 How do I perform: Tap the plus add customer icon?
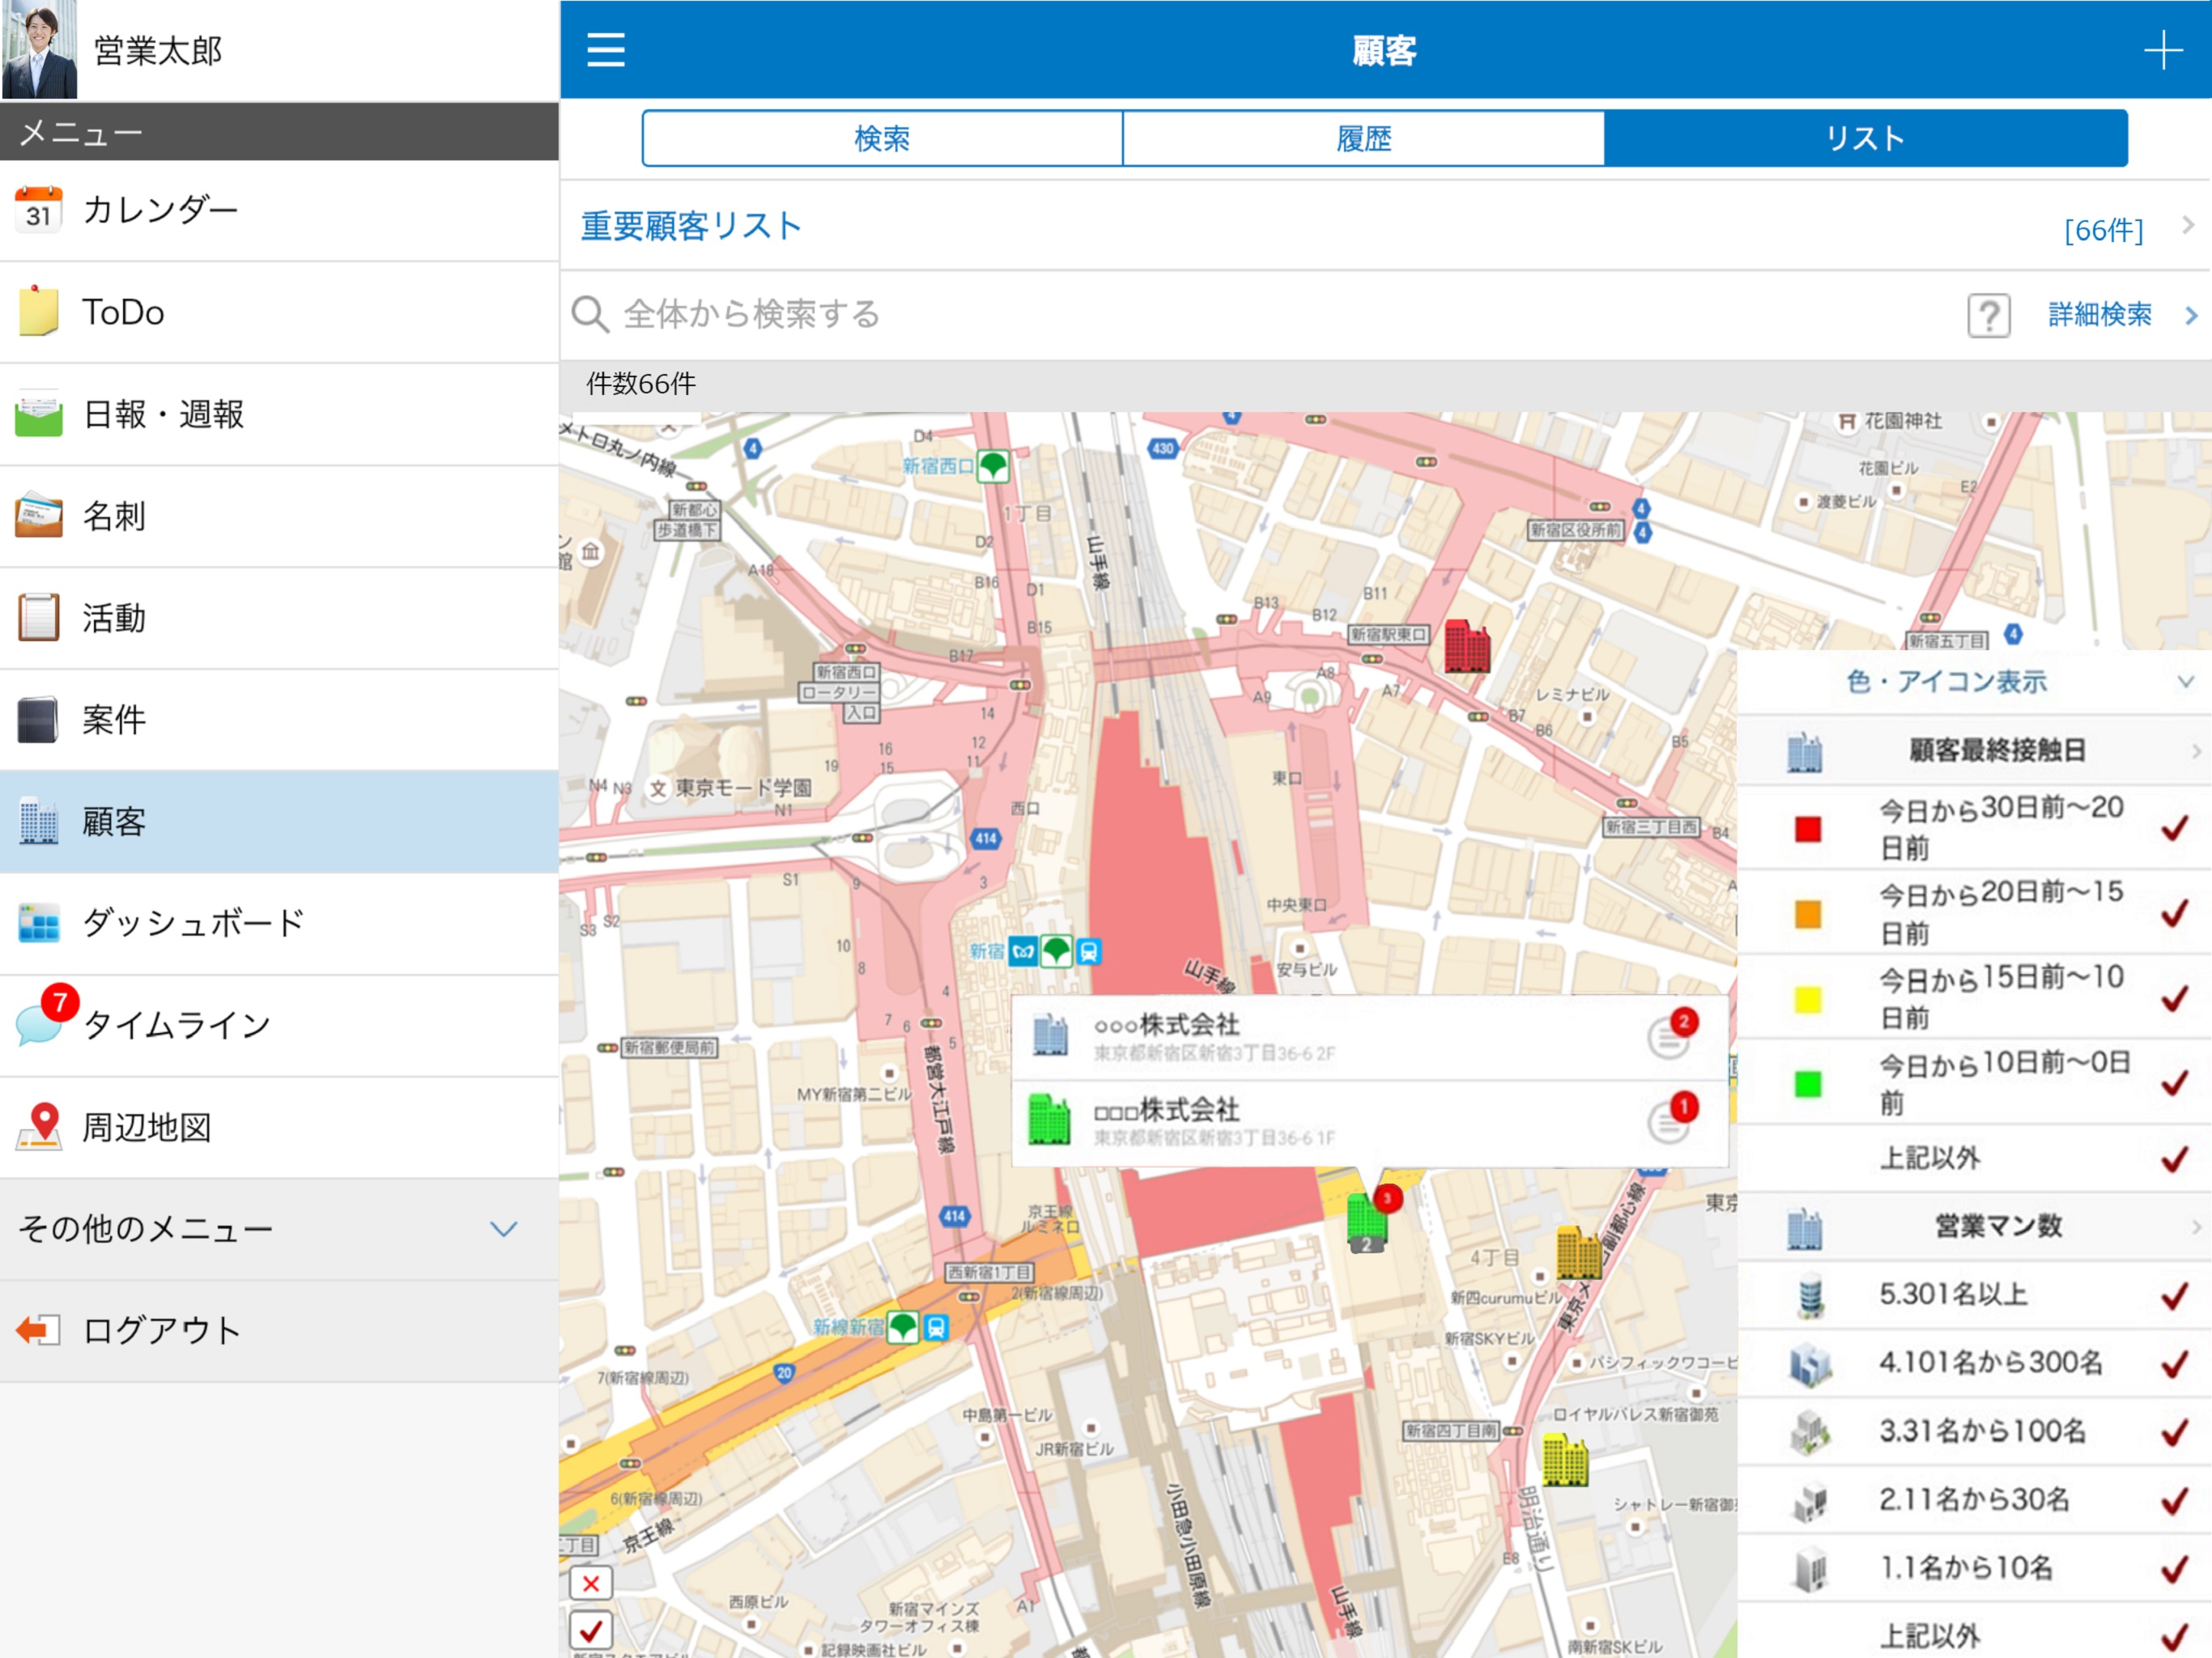(x=2162, y=49)
